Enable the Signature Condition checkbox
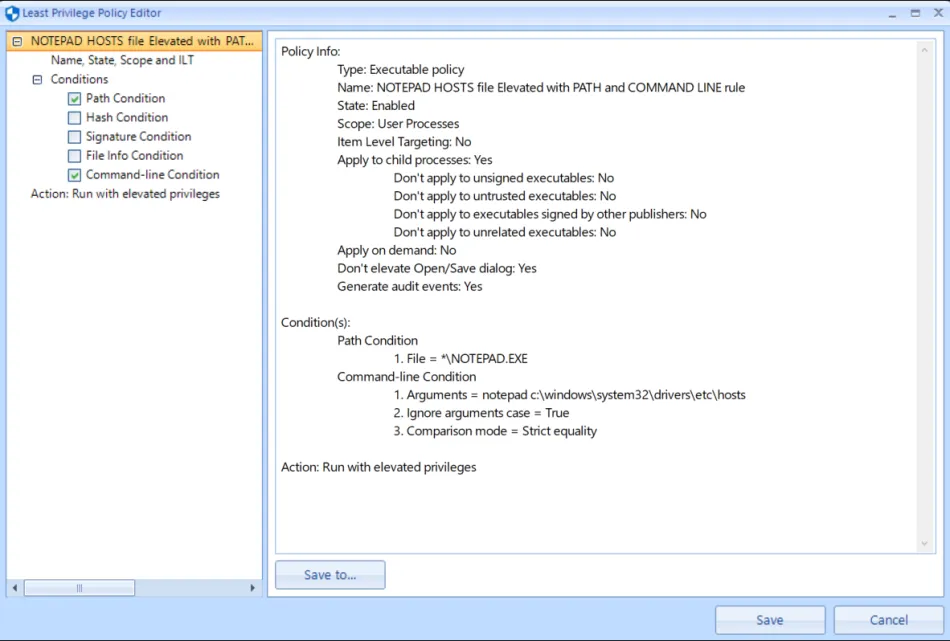The height and width of the screenshot is (641, 950). pos(75,137)
